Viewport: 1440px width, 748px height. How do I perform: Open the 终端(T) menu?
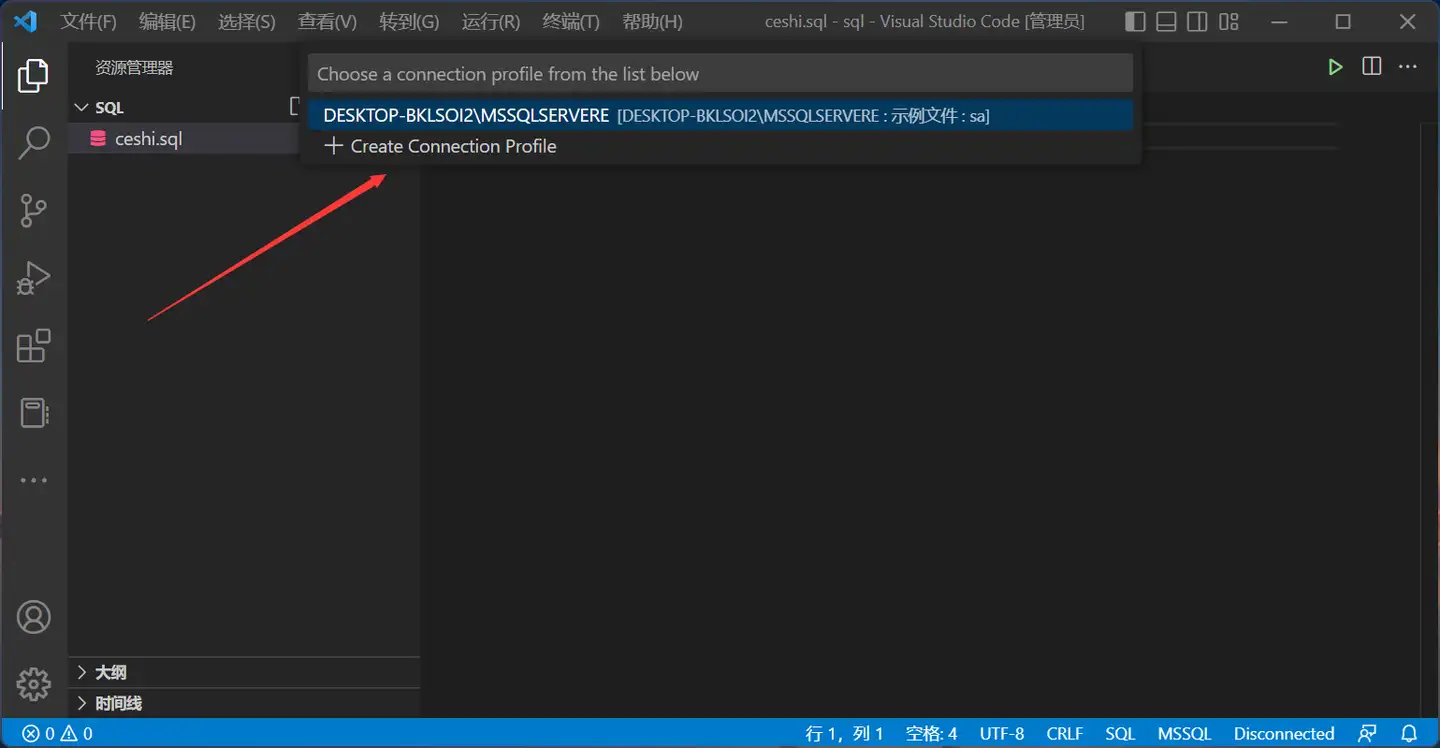(571, 21)
